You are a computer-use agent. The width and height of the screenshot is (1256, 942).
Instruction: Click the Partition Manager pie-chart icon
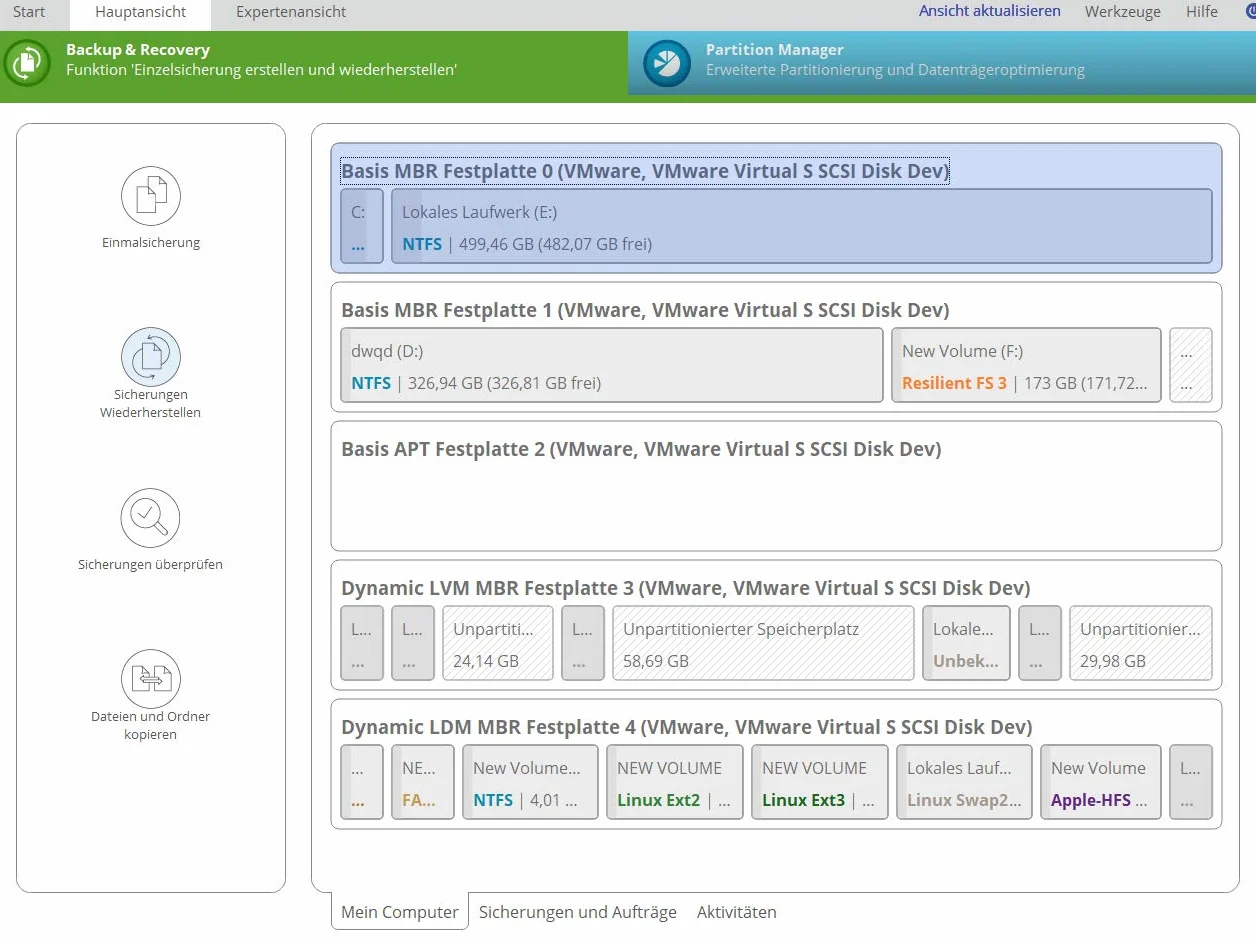(667, 63)
